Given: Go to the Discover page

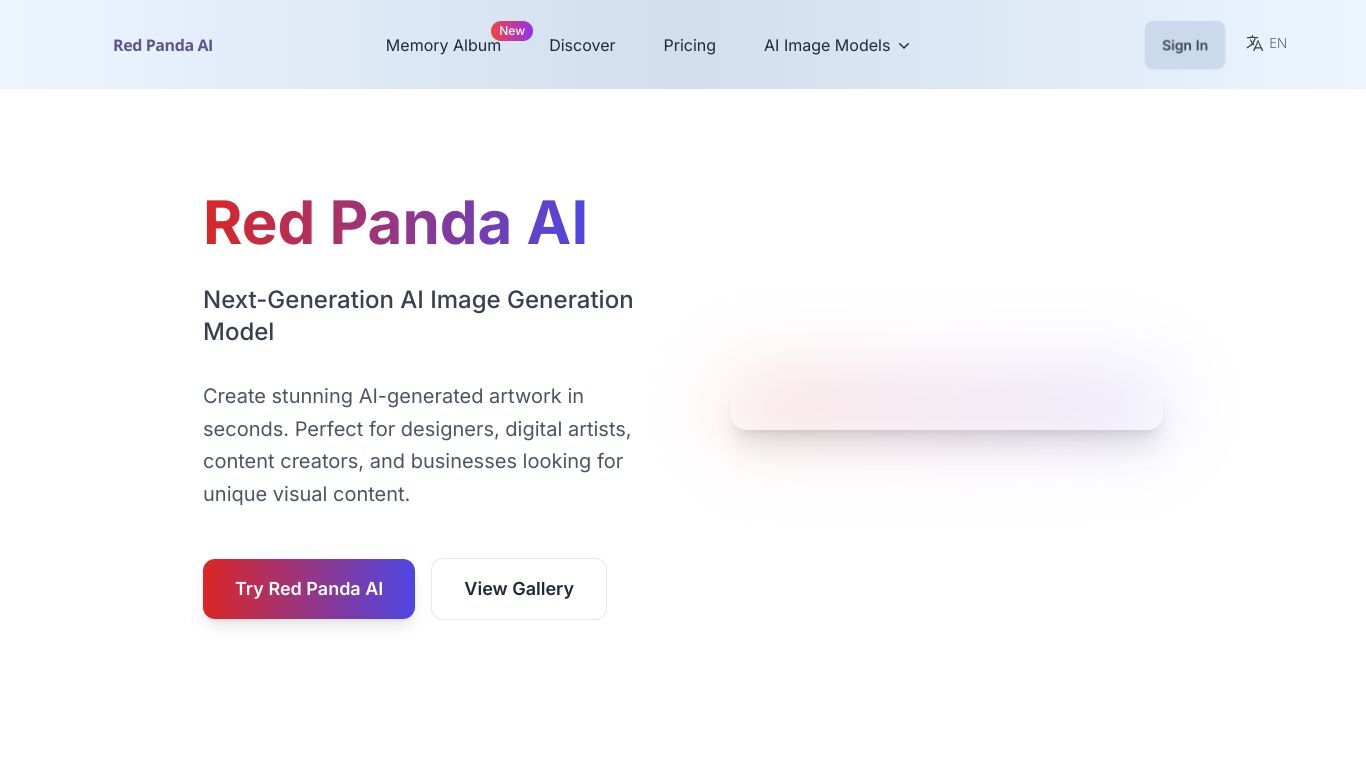Looking at the screenshot, I should [582, 45].
